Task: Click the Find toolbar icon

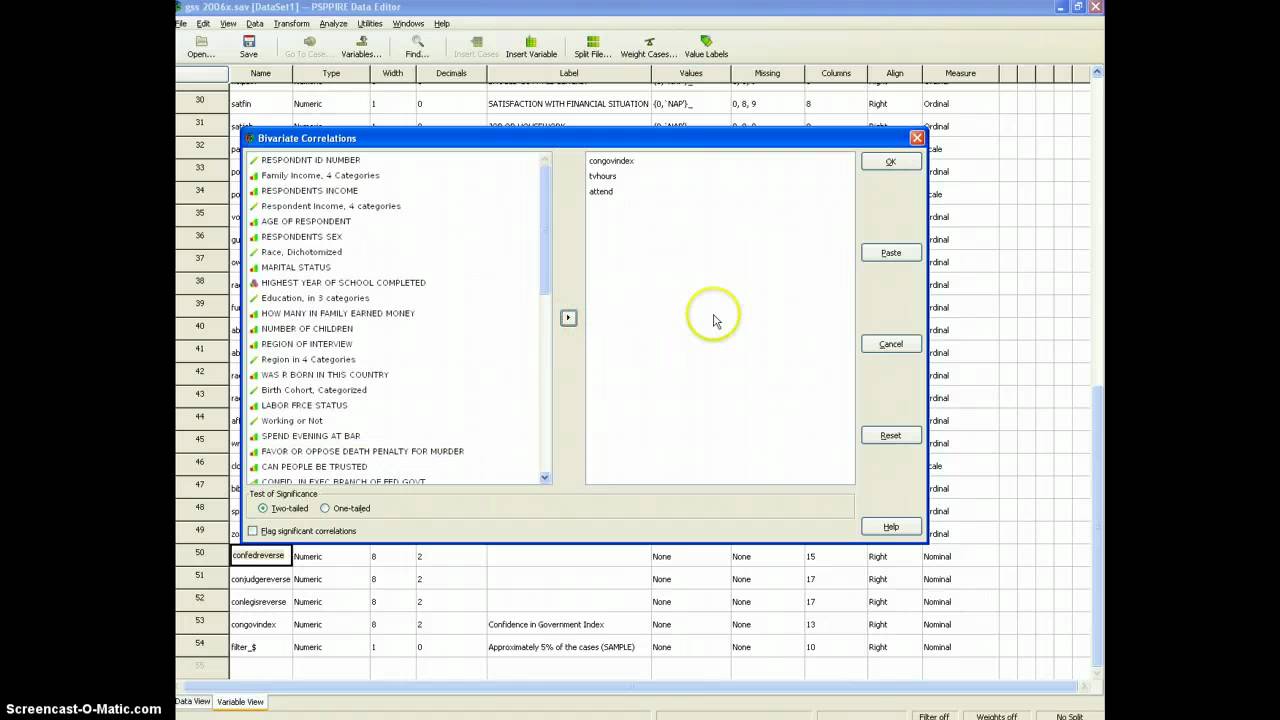Action: tap(417, 47)
